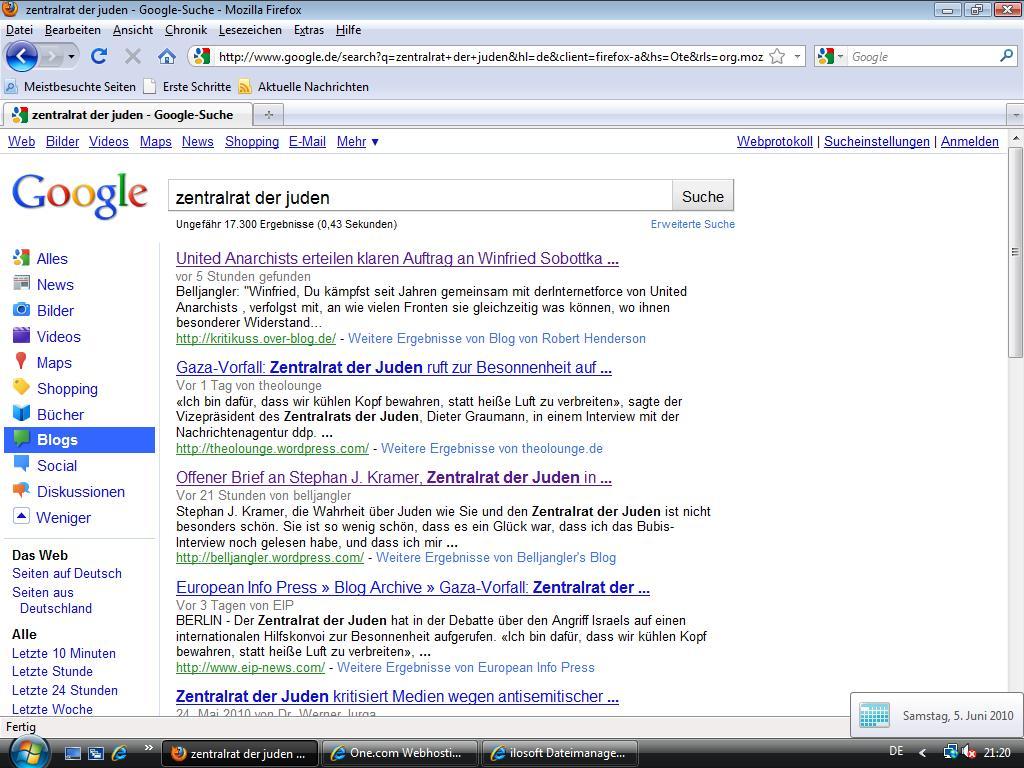The image size is (1024, 768).
Task: Click the search magnifier in Firefox search box
Action: pyautogui.click(x=1006, y=56)
